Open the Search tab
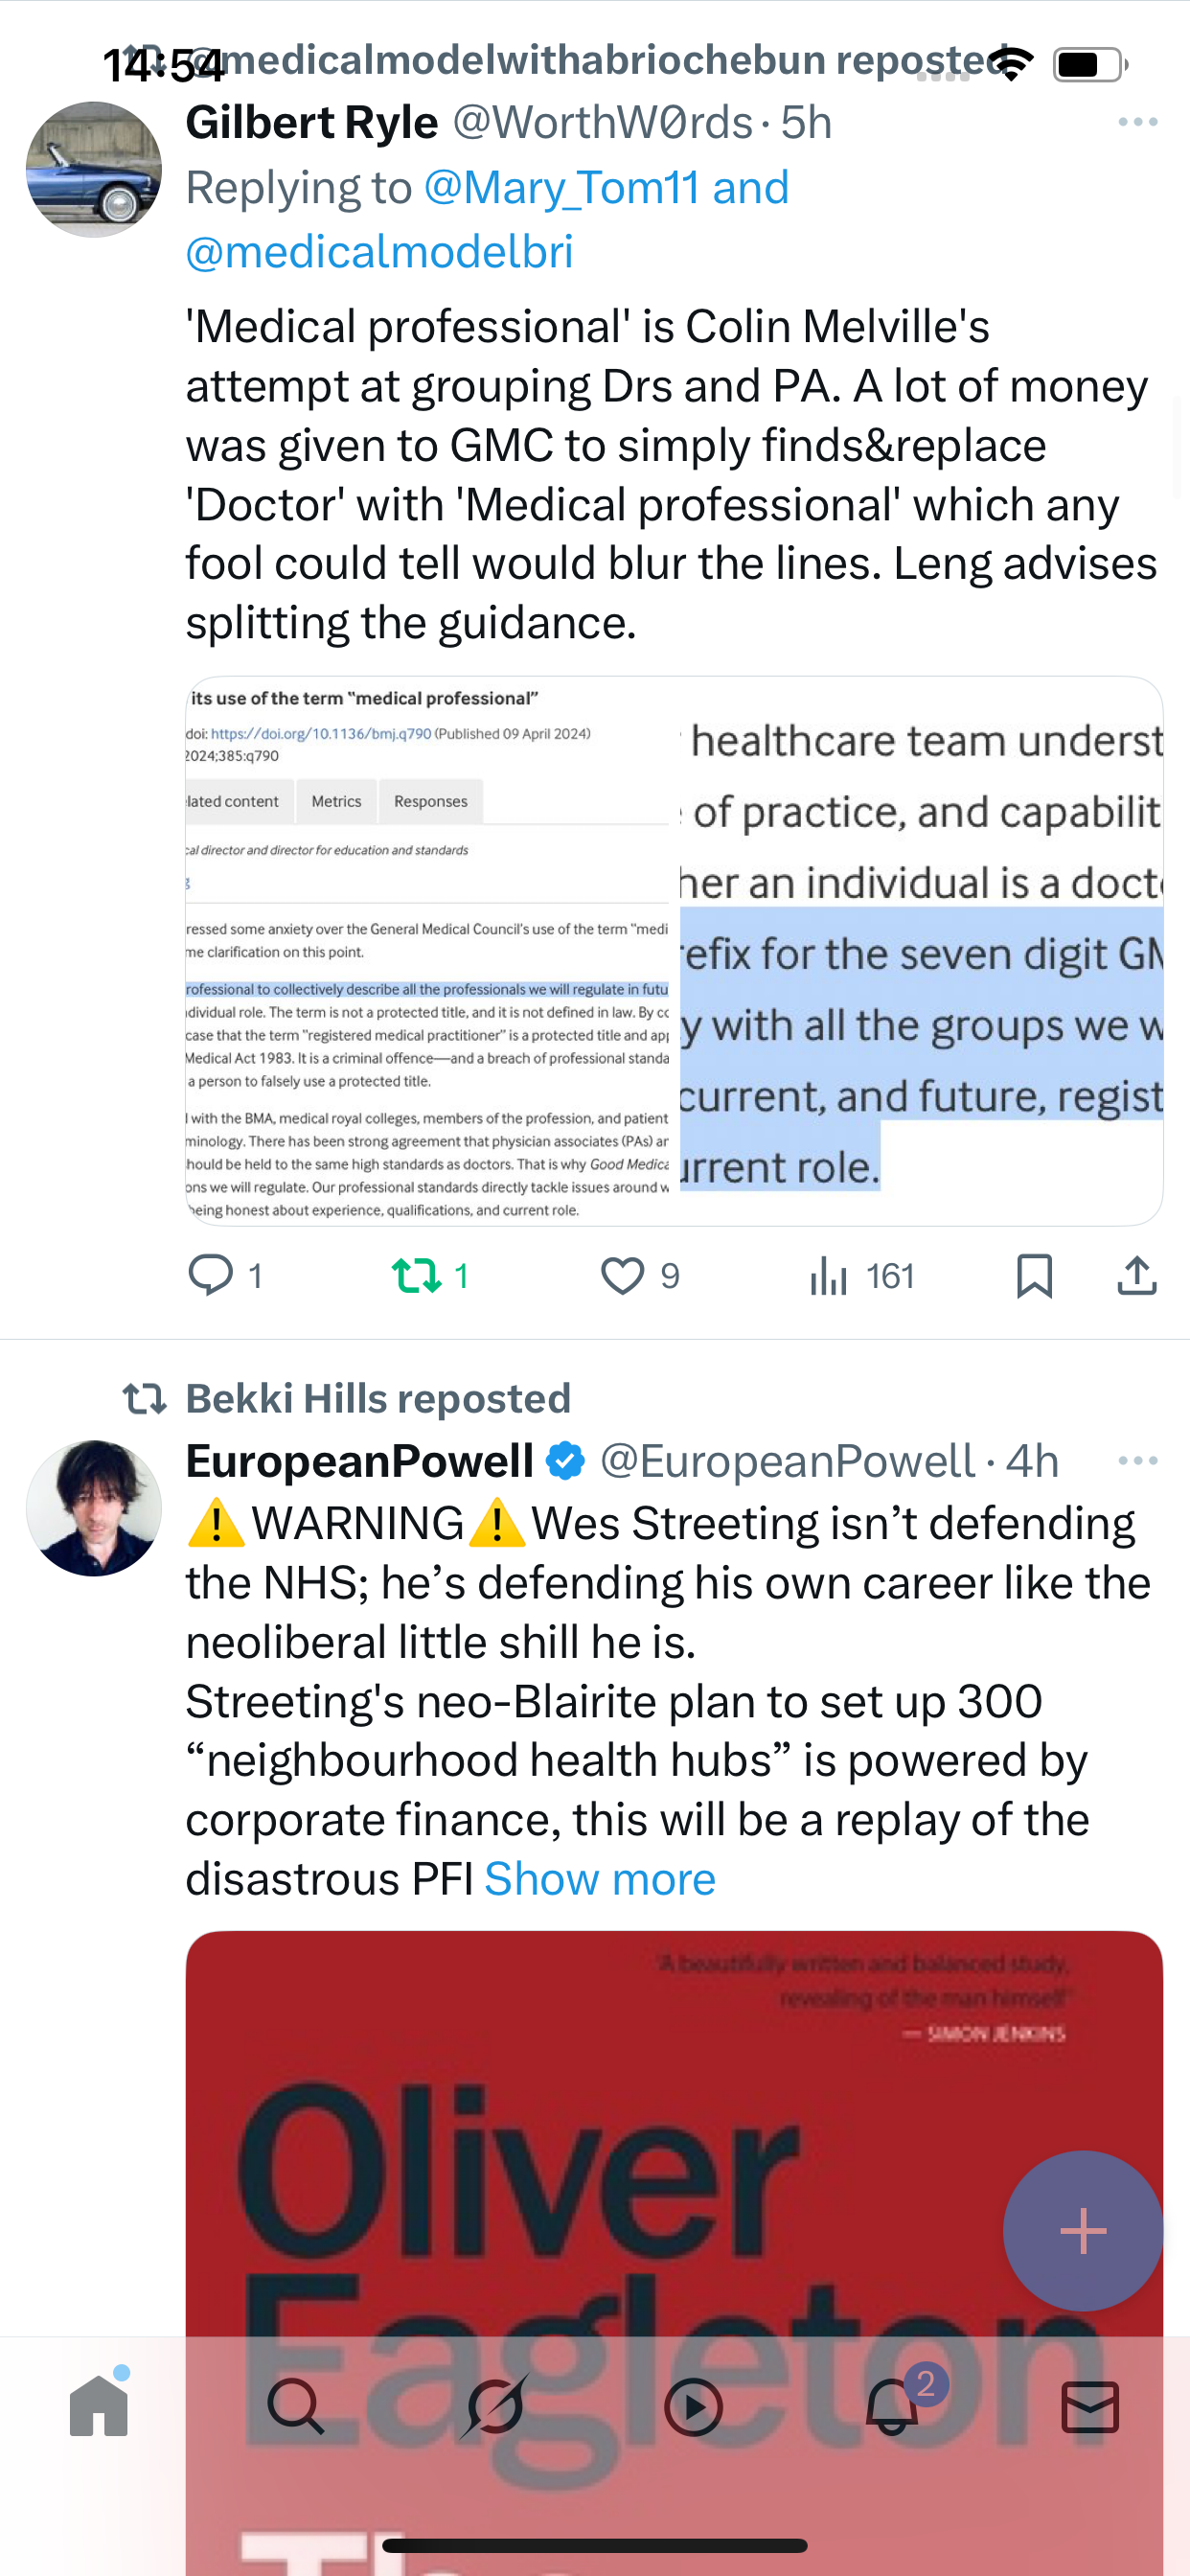Screen dimensions: 1190x2576 coord(296,2406)
